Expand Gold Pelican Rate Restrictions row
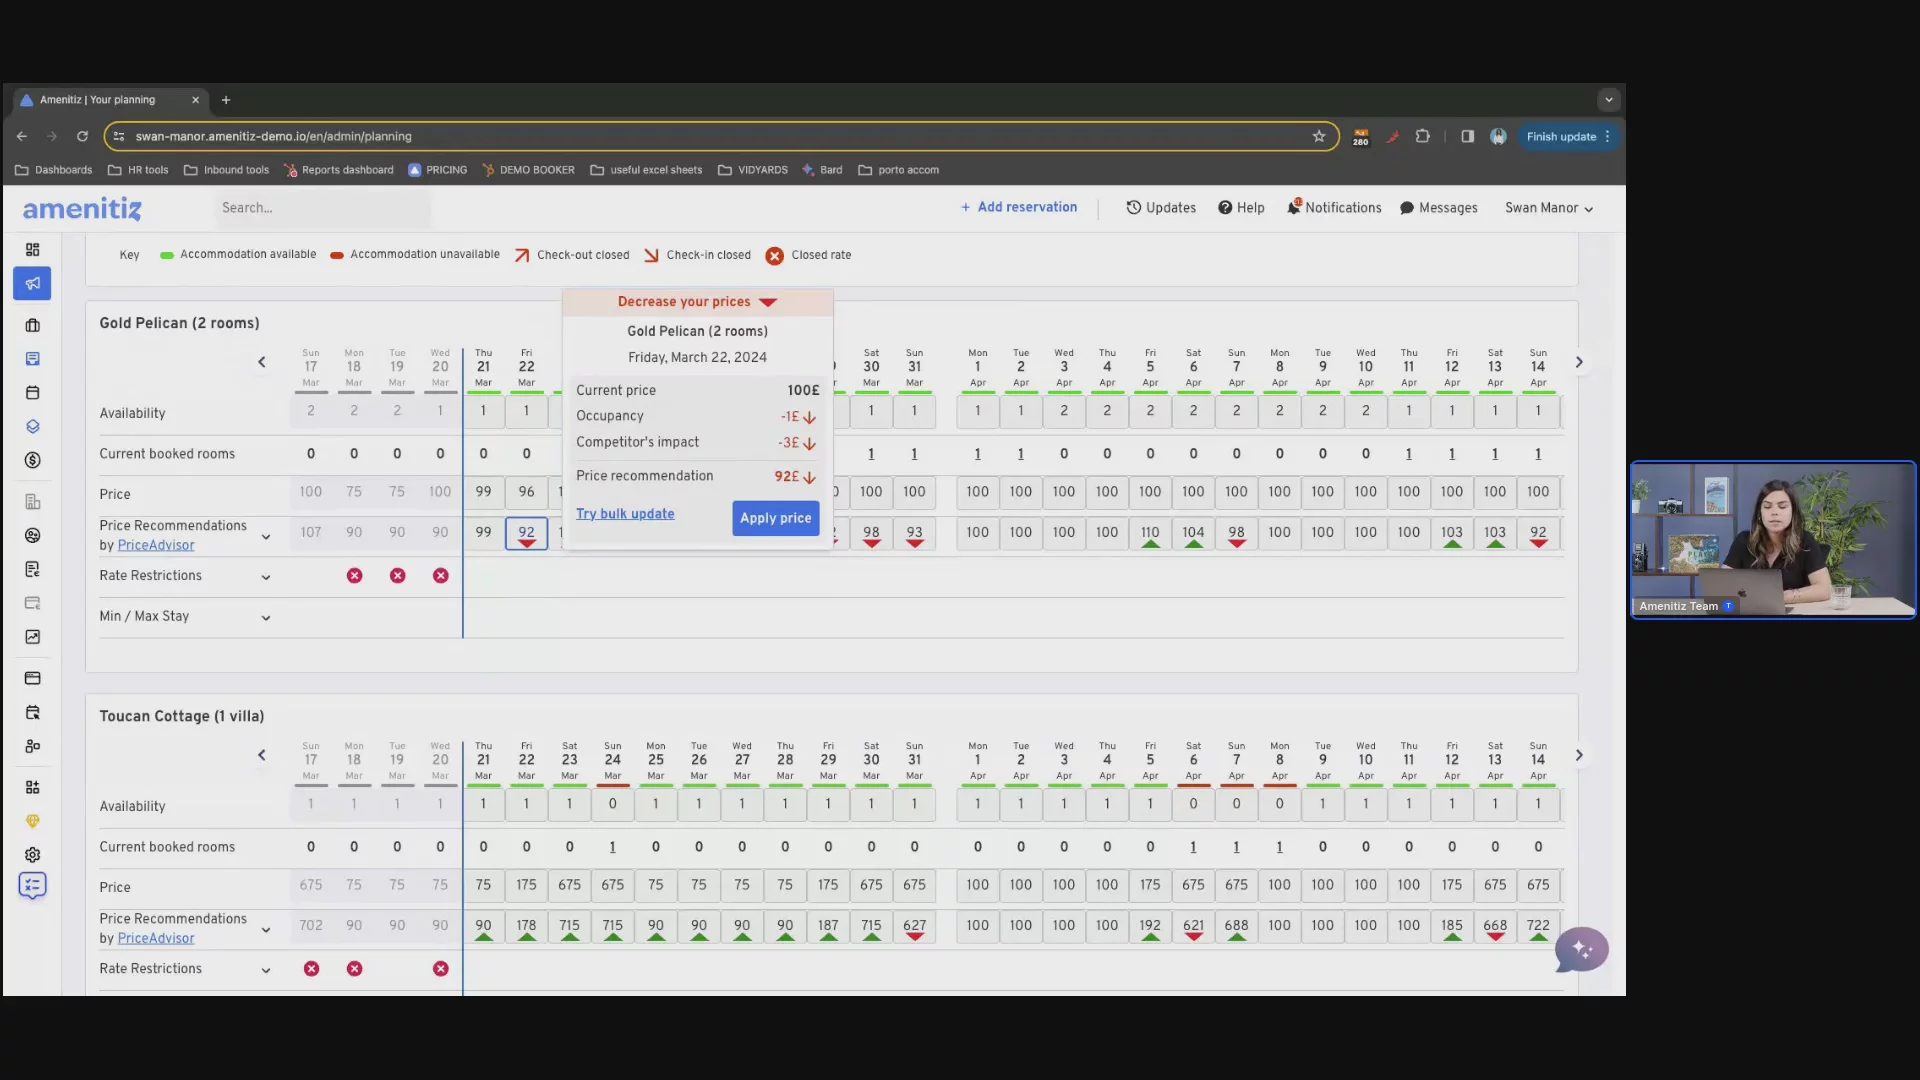1920x1080 pixels. tap(266, 577)
